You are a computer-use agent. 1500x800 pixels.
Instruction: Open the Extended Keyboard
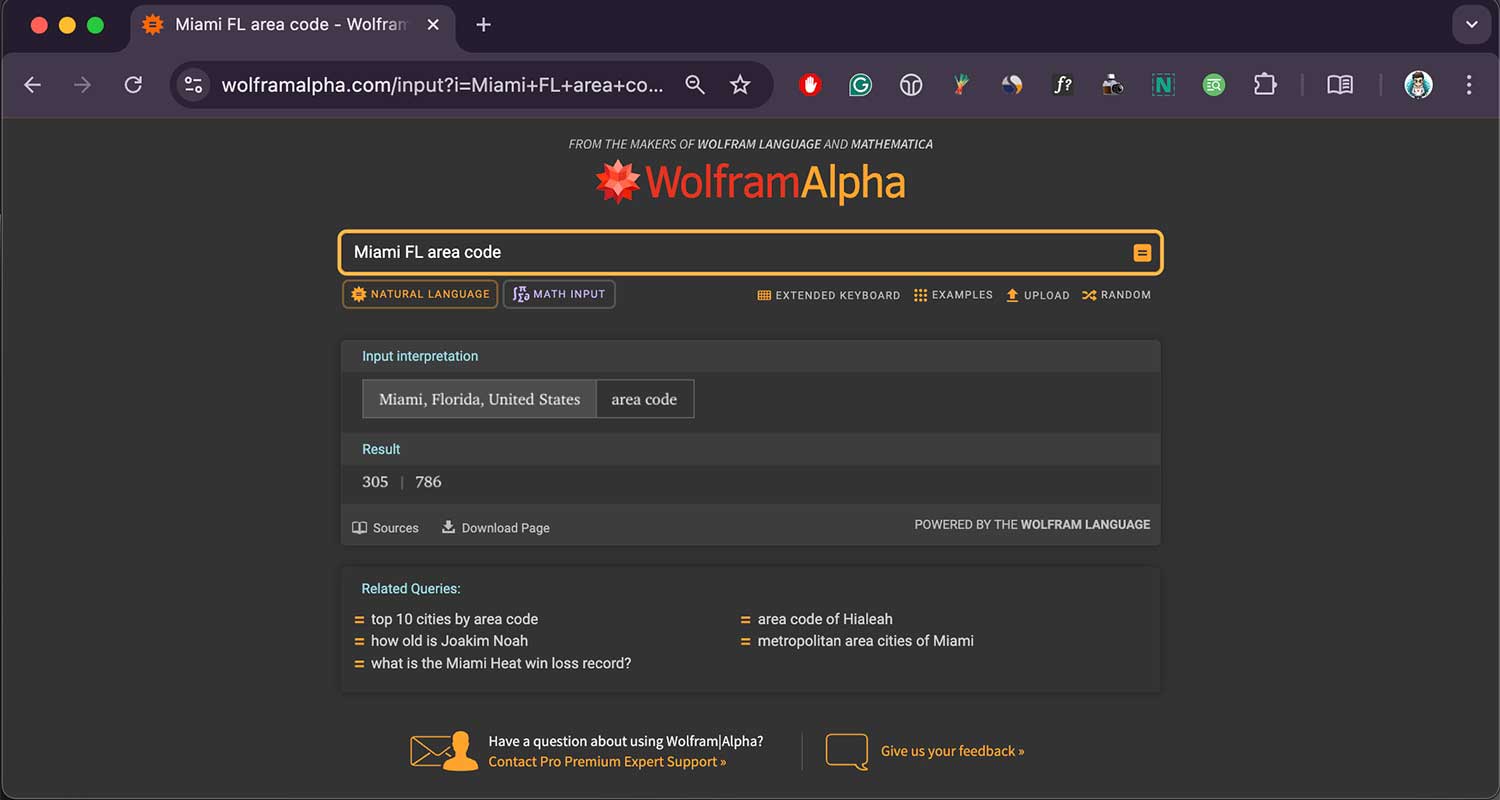pos(829,295)
